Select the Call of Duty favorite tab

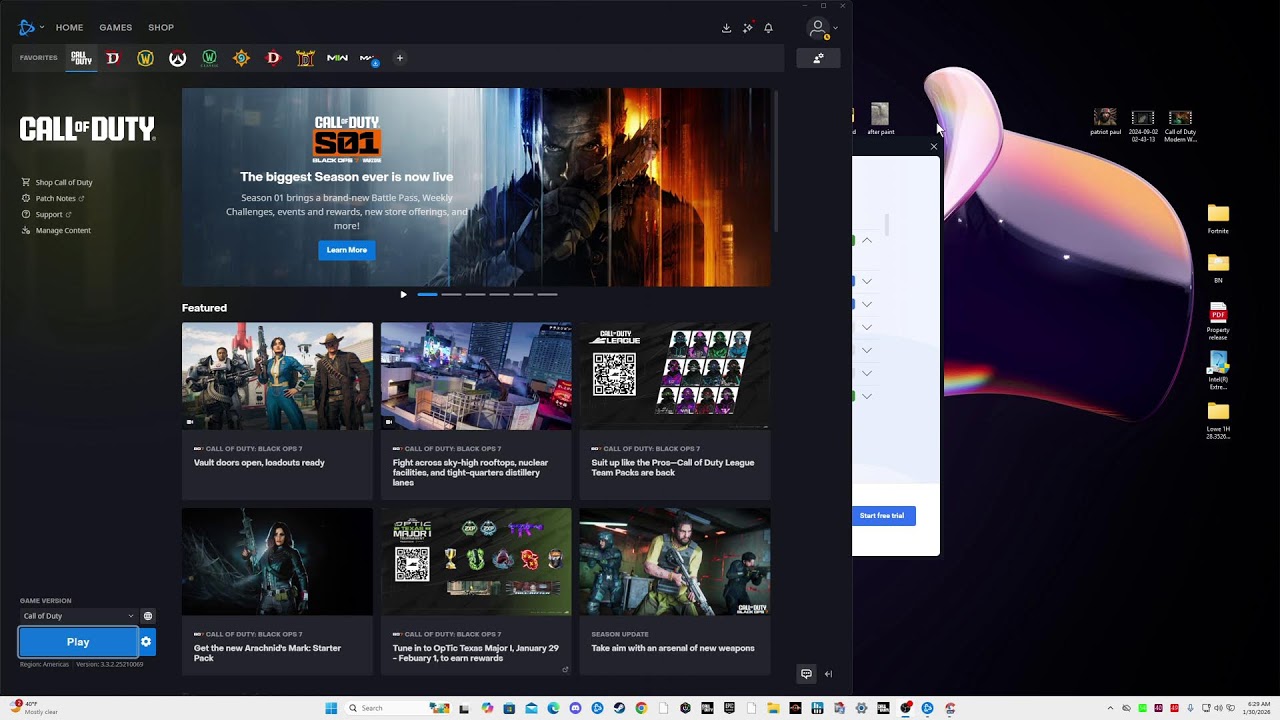pyautogui.click(x=81, y=58)
